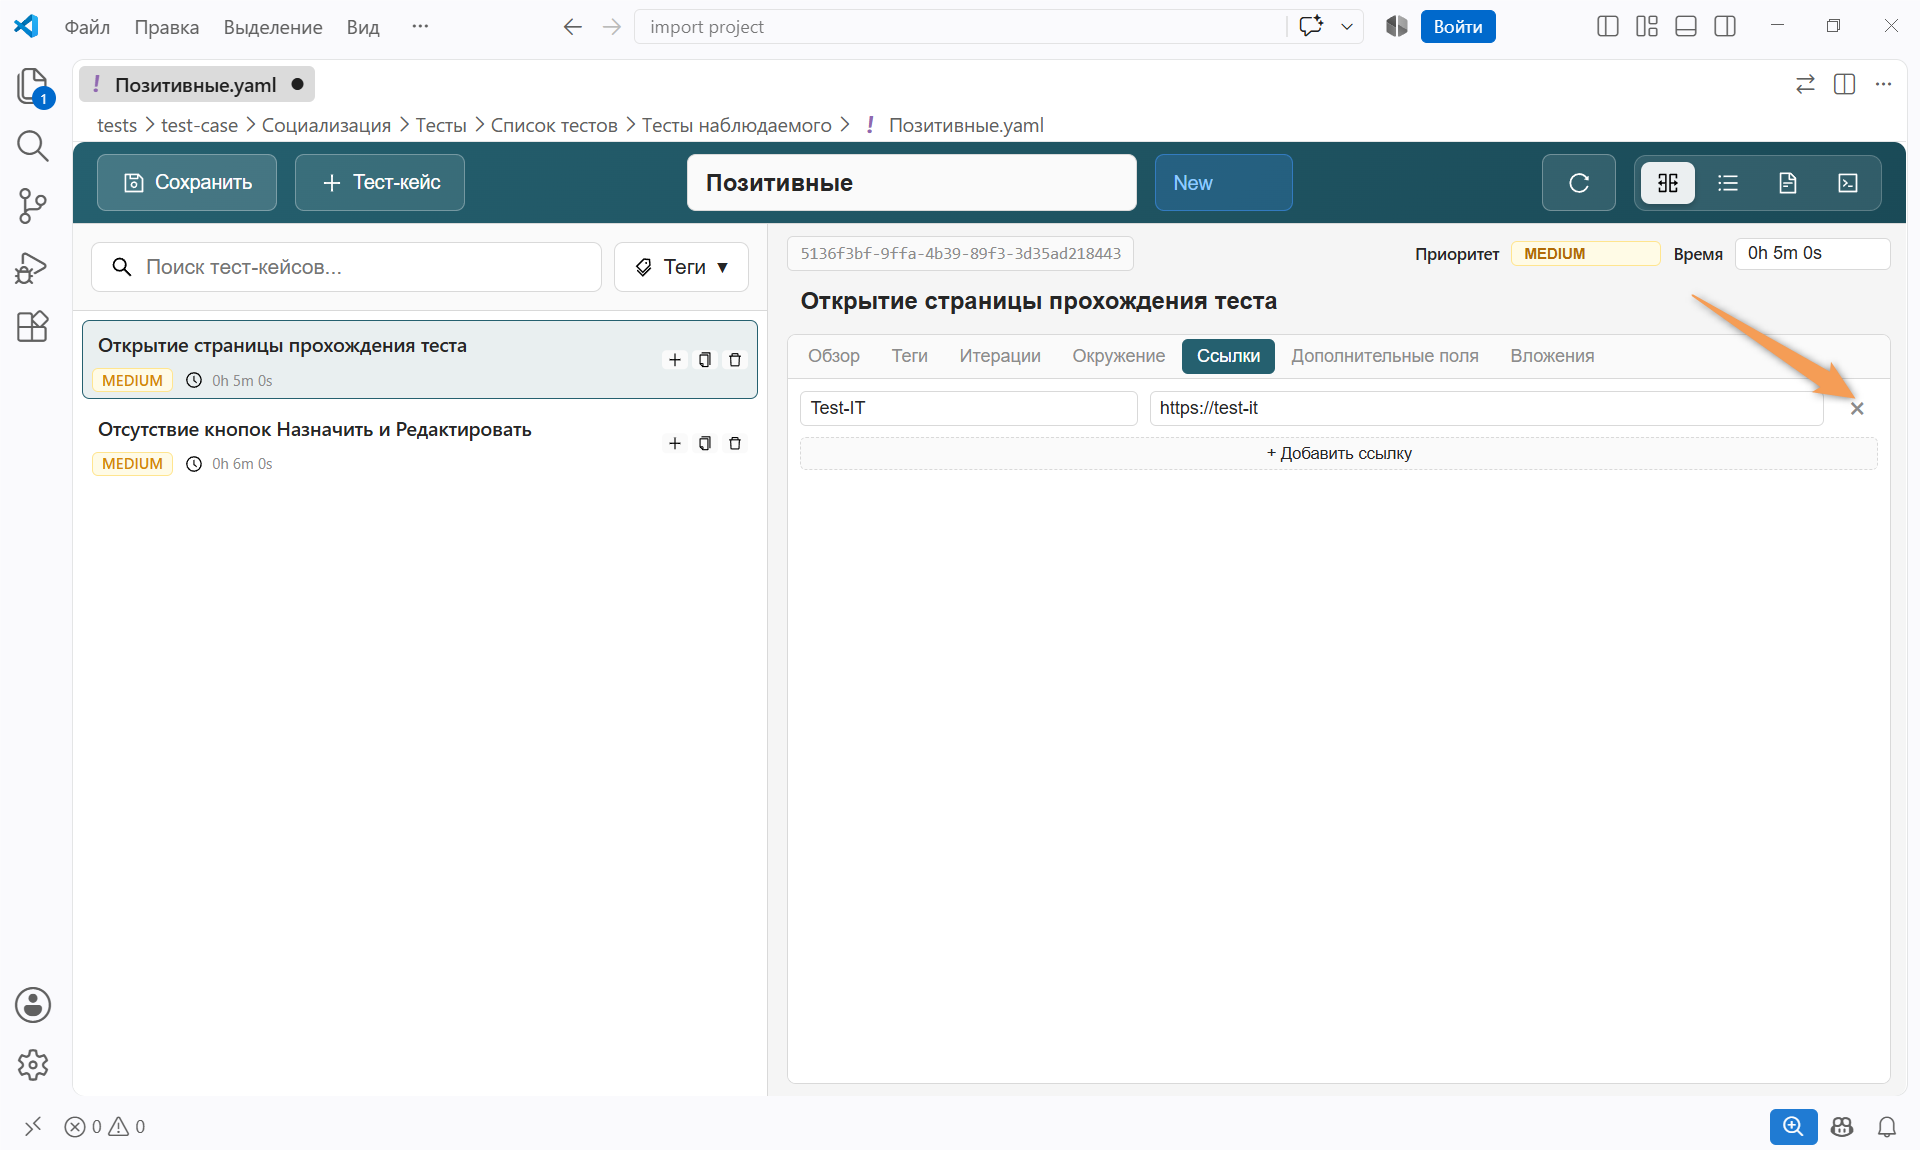This screenshot has height=1150, width=1920.
Task: Open the Вложения tab
Action: click(x=1552, y=356)
